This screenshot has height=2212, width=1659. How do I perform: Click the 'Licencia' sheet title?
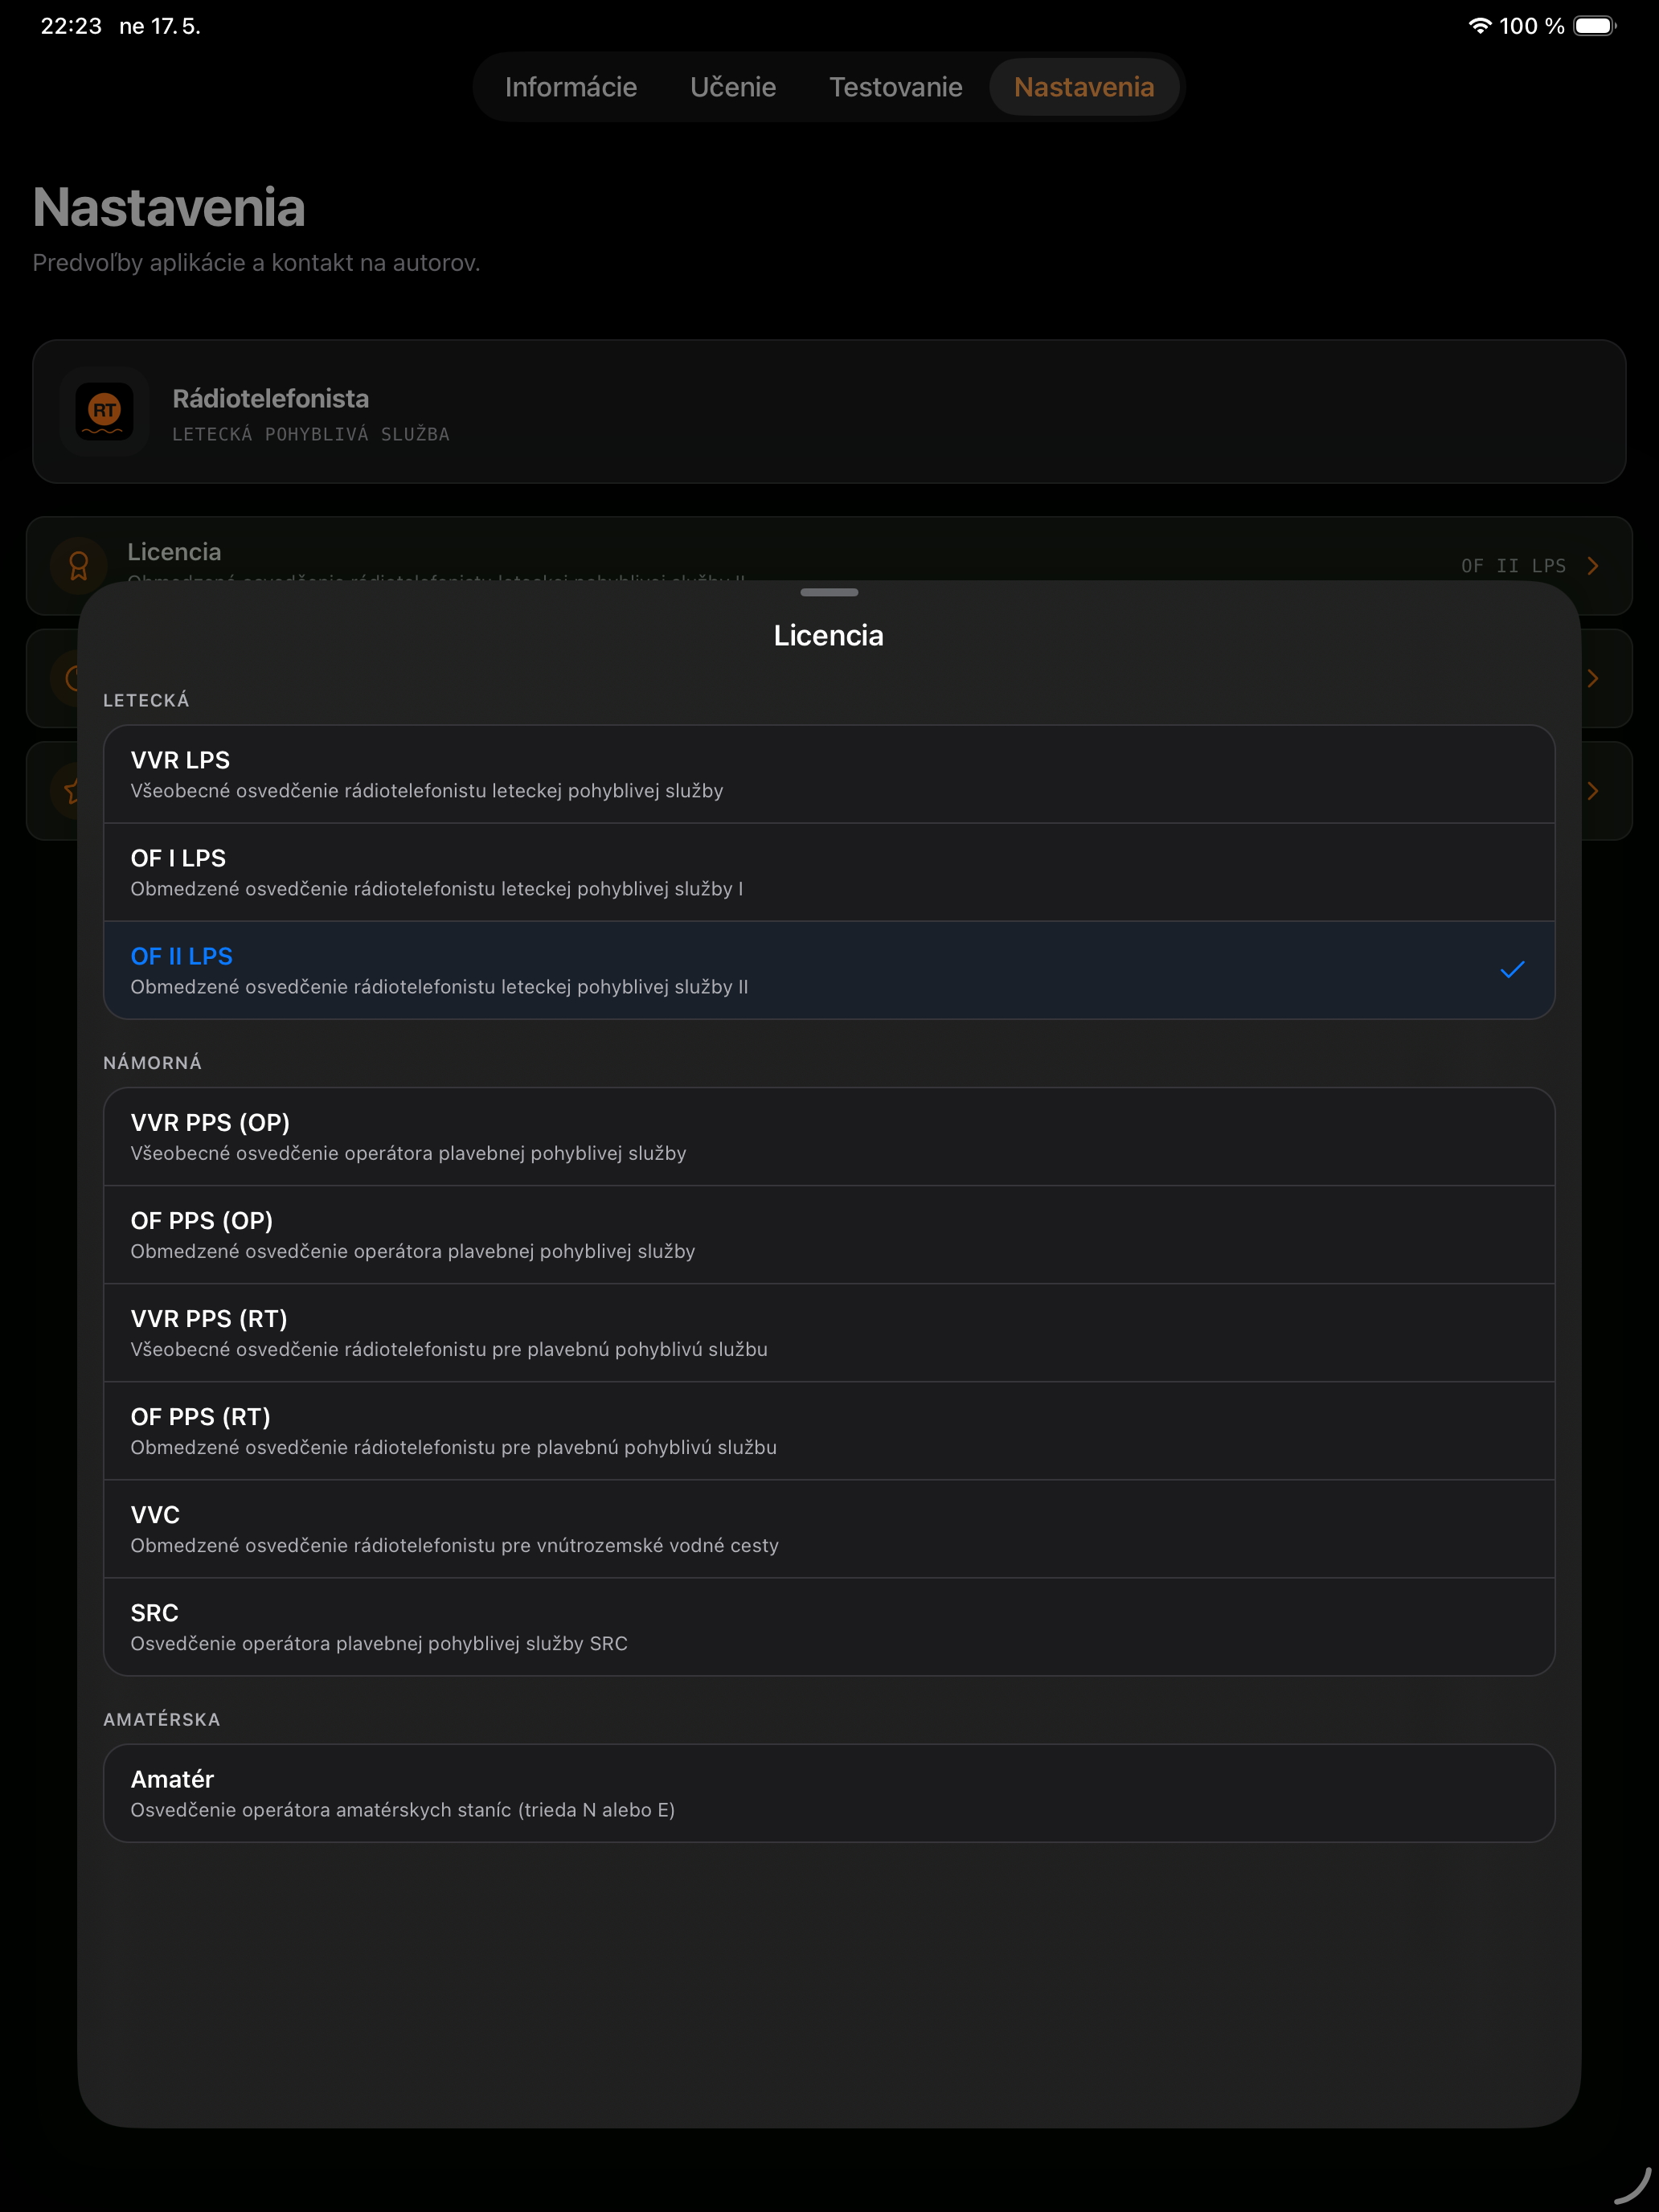(x=829, y=635)
